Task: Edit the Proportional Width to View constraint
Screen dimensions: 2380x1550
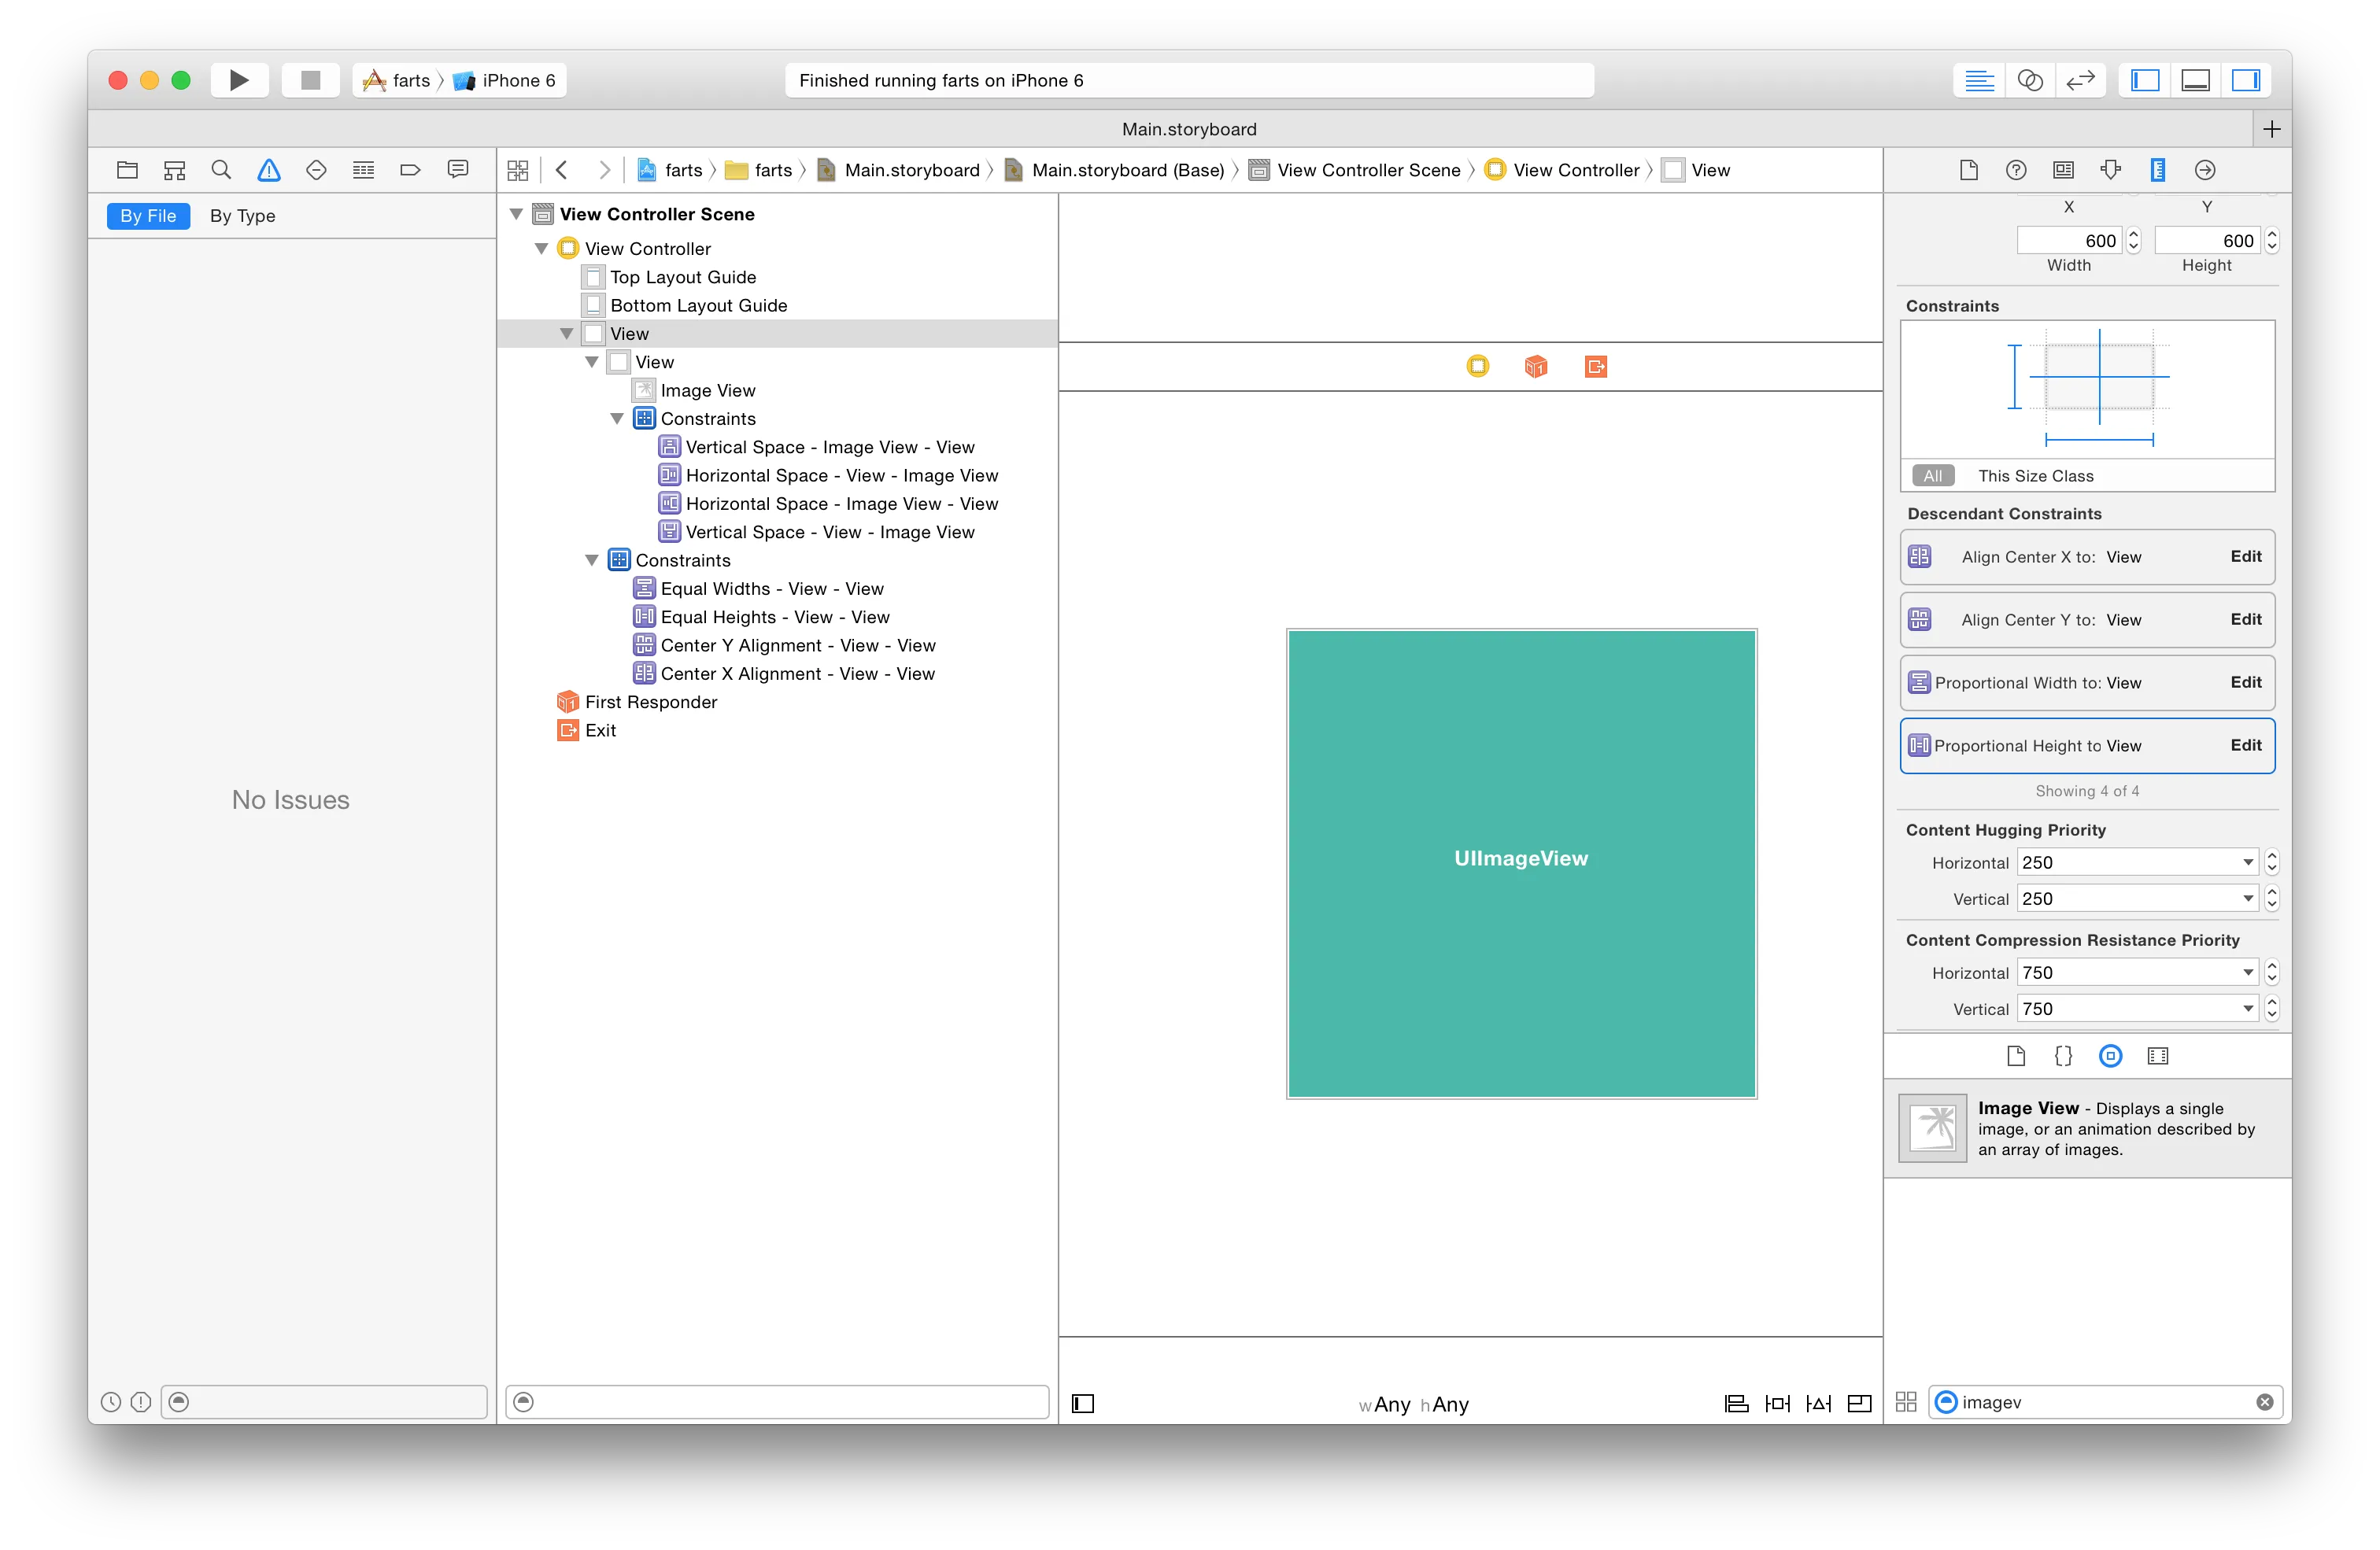Action: tap(2246, 683)
